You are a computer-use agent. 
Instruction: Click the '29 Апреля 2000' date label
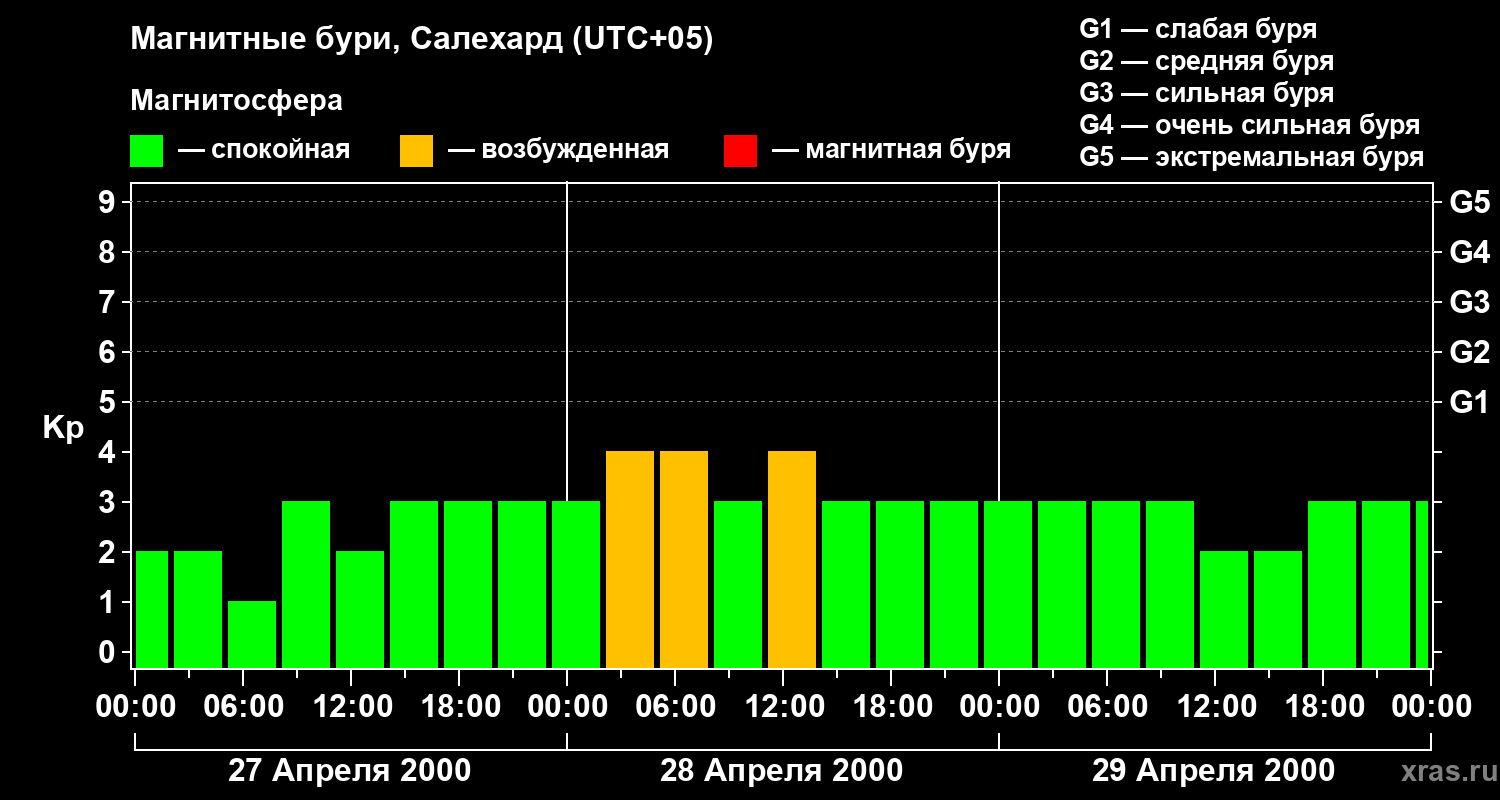pyautogui.click(x=1213, y=770)
